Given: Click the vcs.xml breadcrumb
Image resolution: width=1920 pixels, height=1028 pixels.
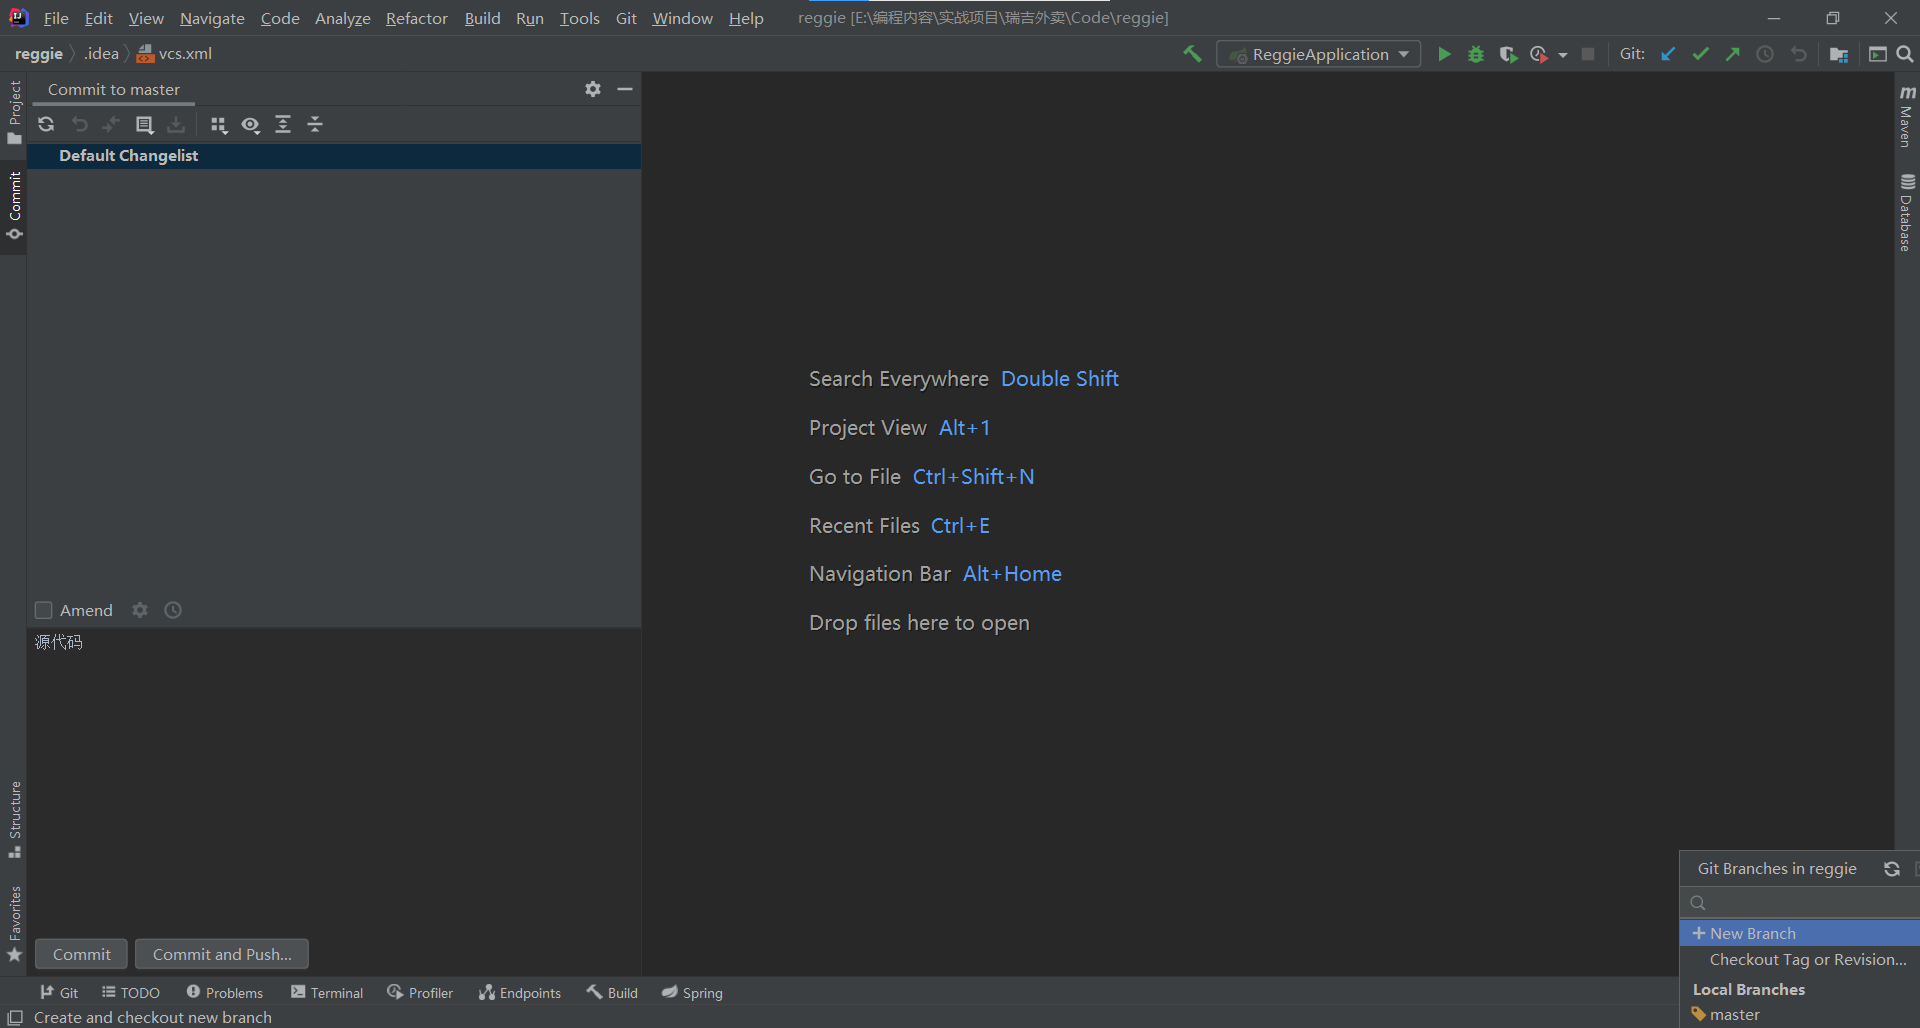Looking at the screenshot, I should tap(175, 54).
